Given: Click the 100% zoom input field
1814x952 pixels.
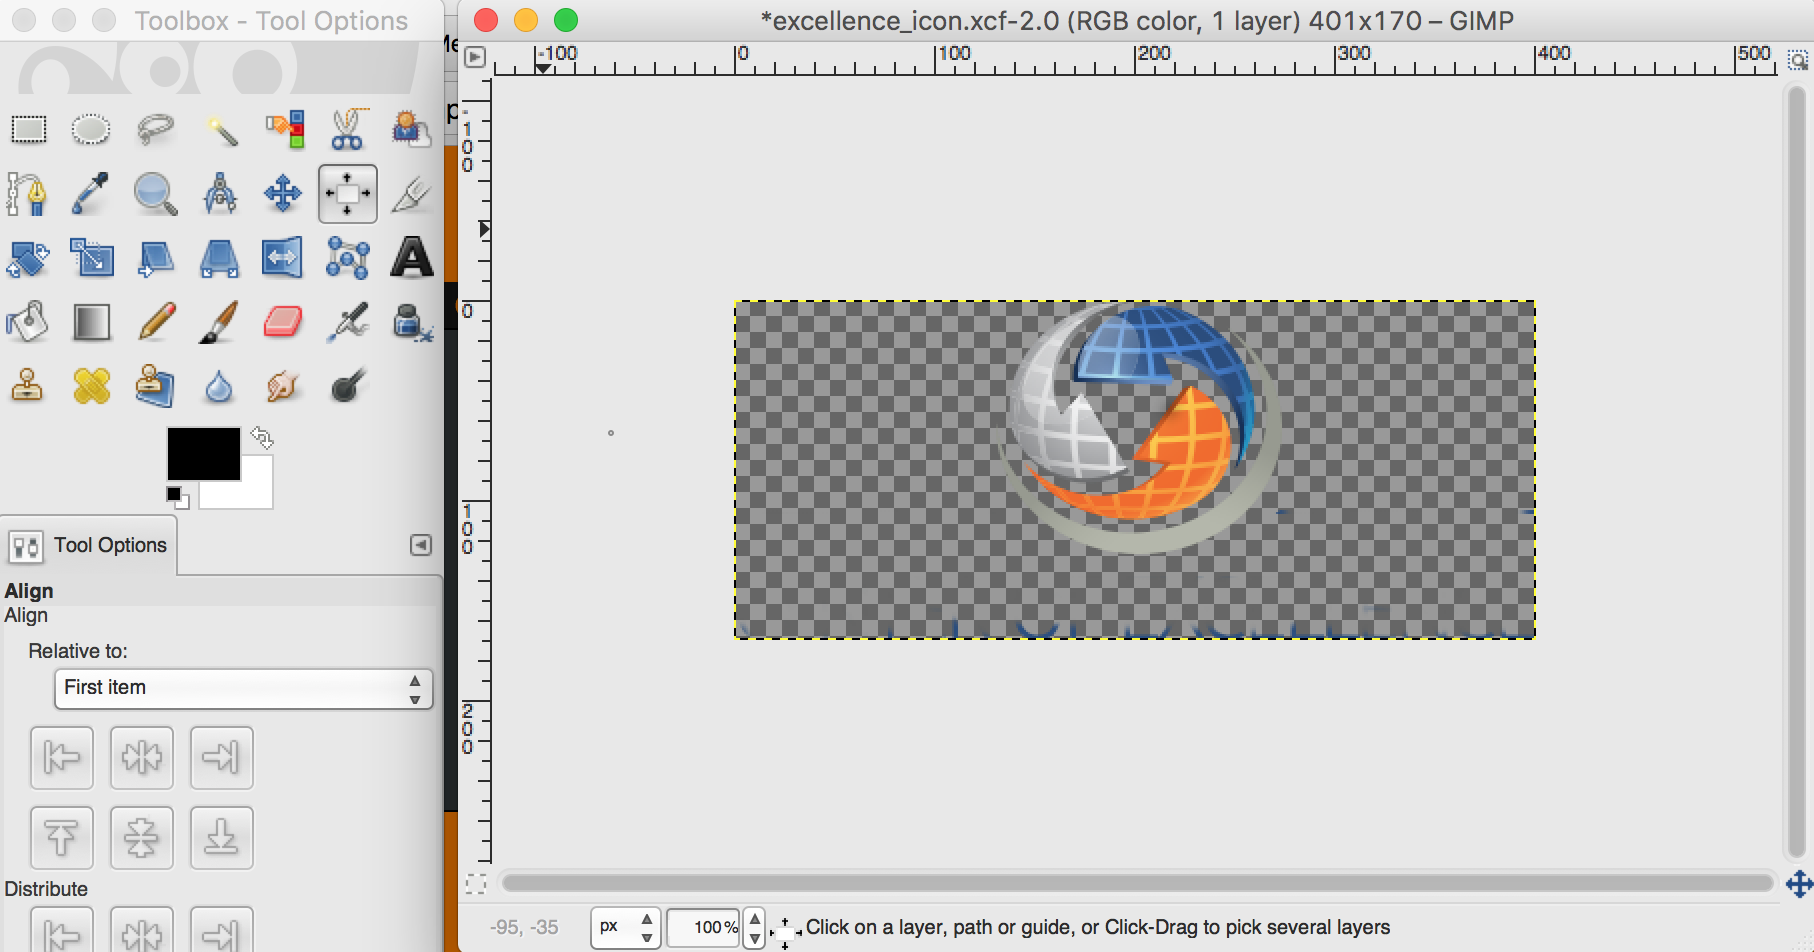Looking at the screenshot, I should coord(705,928).
